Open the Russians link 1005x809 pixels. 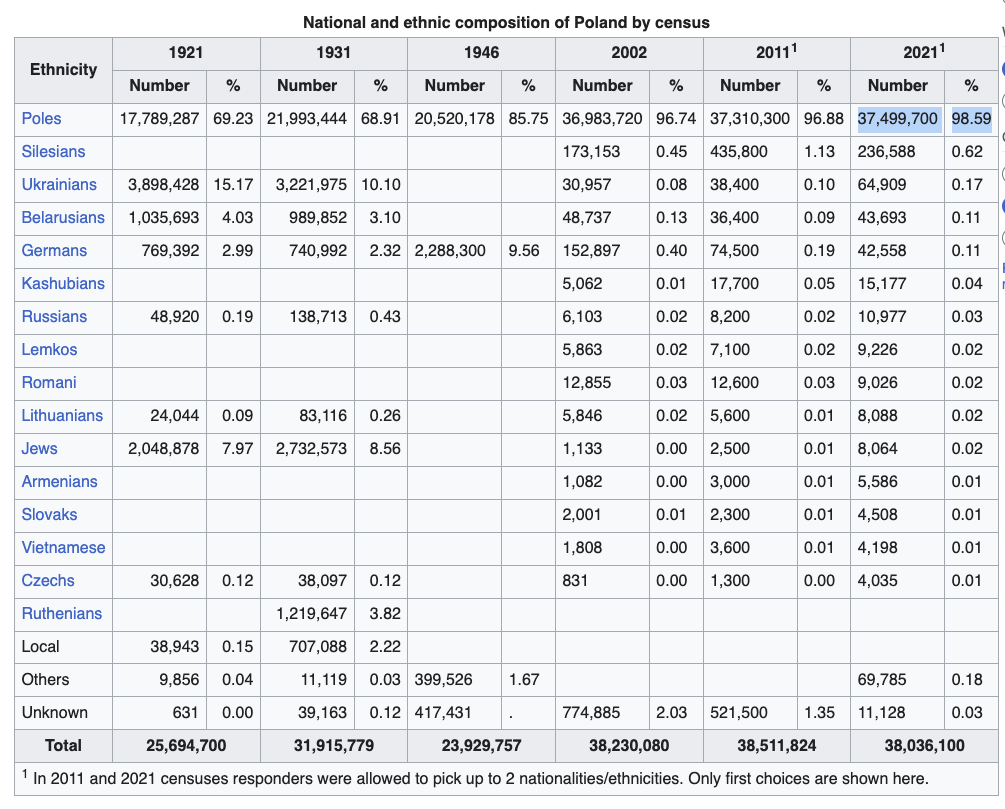tap(54, 317)
